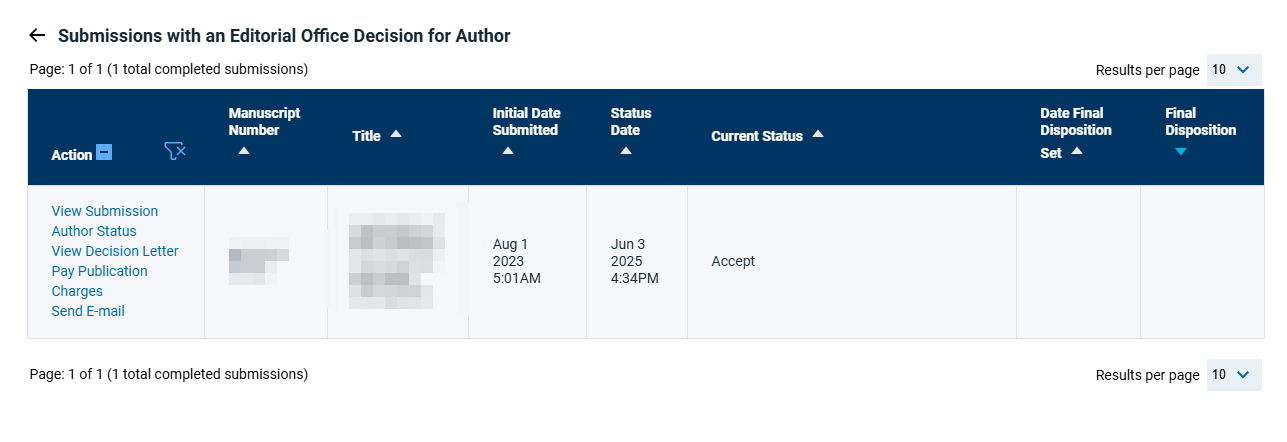Open the View Submission link
Image resolution: width=1287 pixels, height=442 pixels.
[x=105, y=211]
